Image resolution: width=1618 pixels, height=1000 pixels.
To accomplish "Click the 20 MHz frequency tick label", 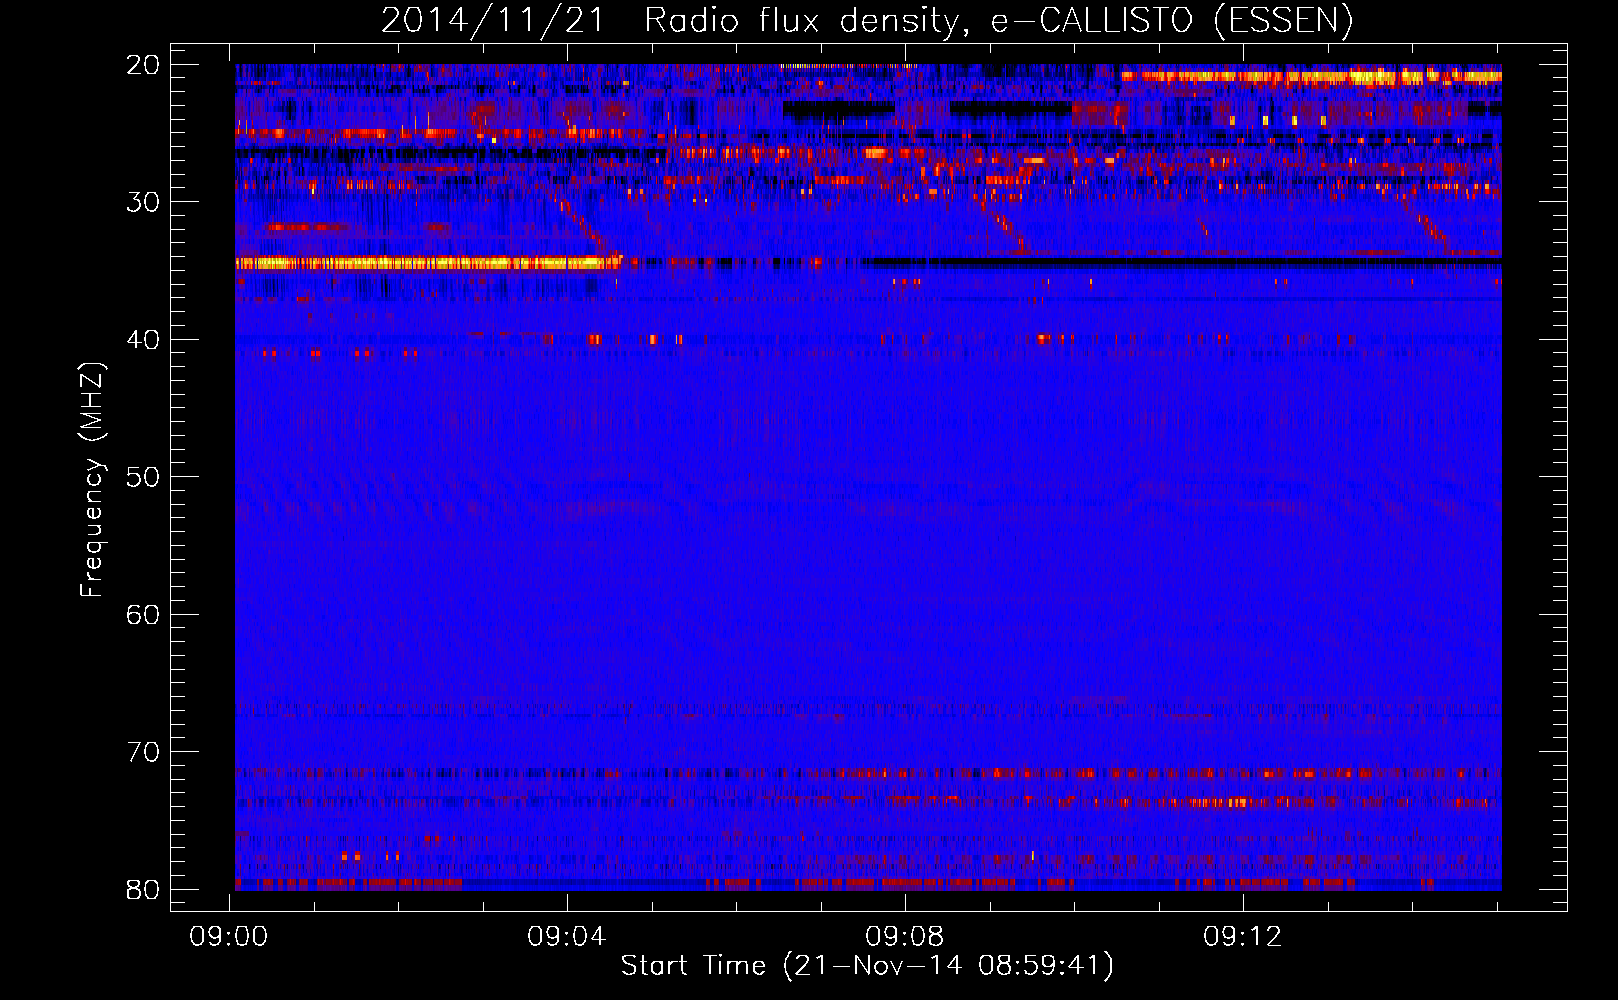I will (143, 65).
